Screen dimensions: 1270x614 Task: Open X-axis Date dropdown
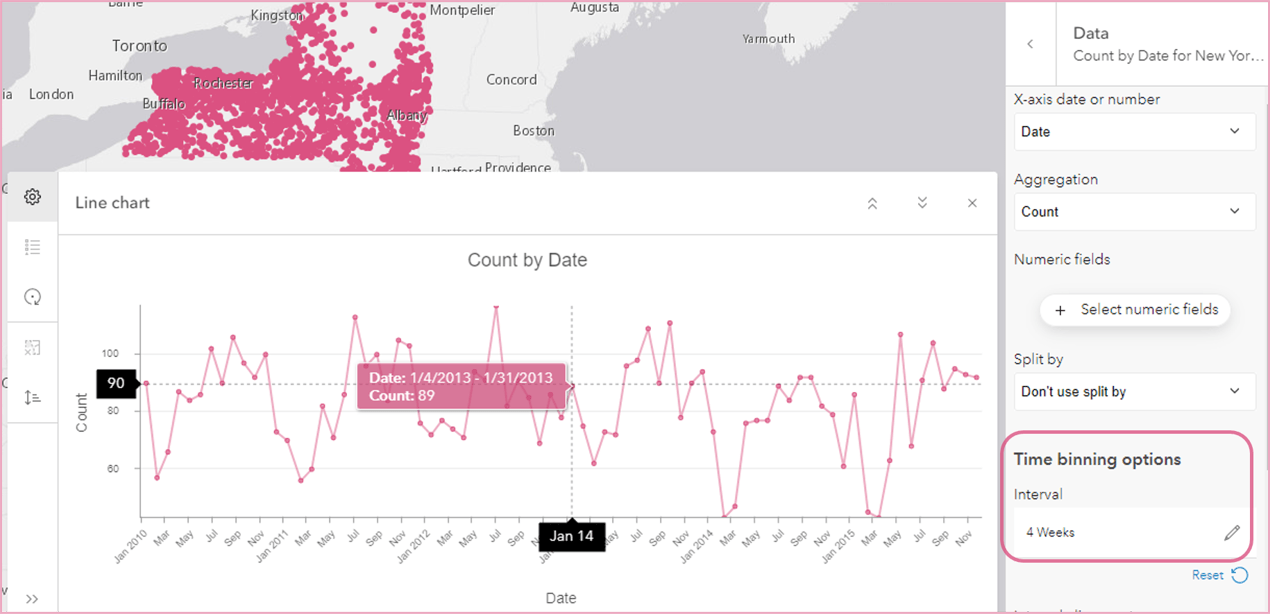1134,132
